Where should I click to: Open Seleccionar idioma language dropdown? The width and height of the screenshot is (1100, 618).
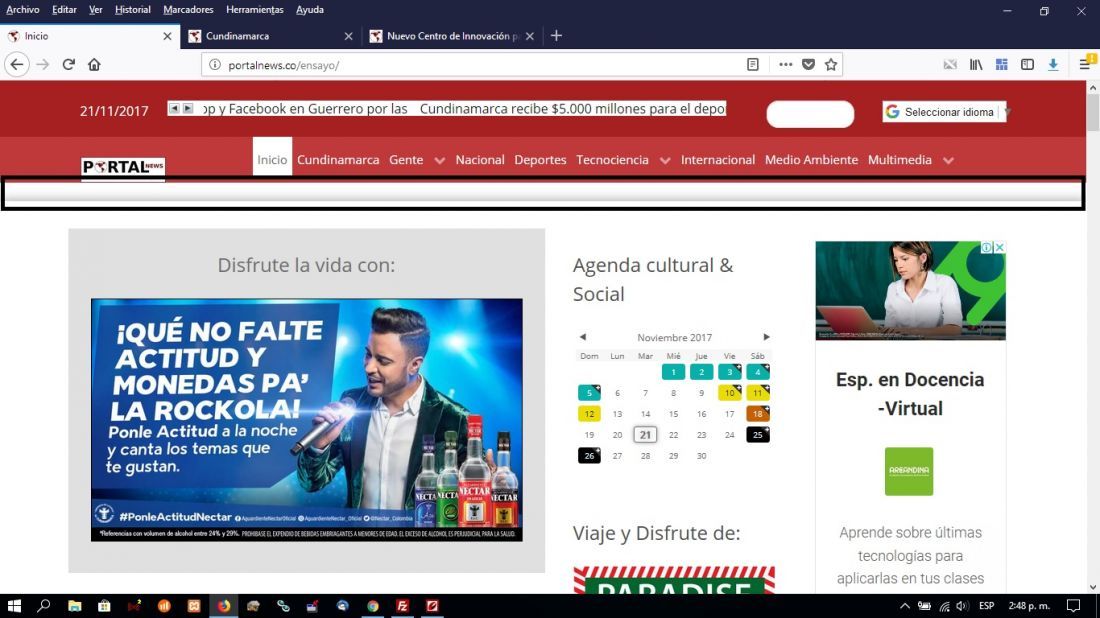coord(944,112)
